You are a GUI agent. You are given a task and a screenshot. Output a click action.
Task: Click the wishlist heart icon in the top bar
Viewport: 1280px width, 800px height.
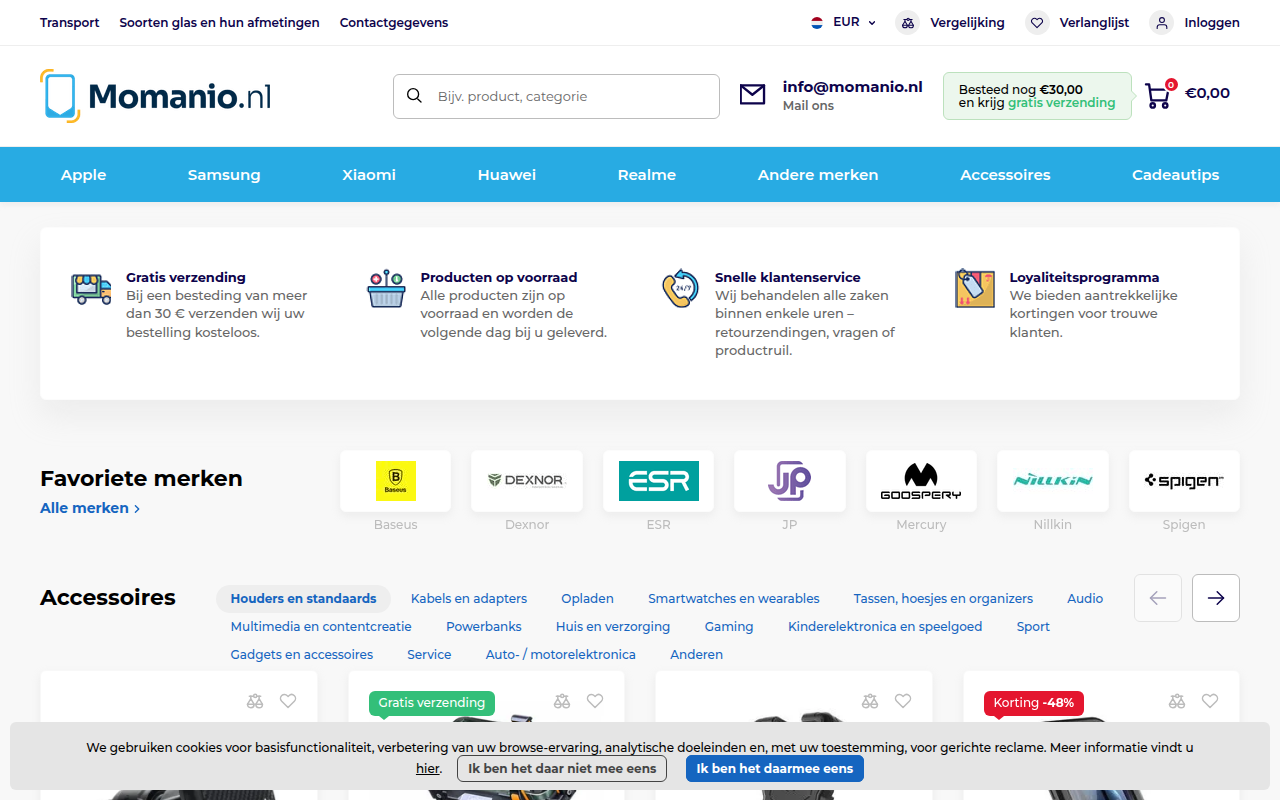tap(1037, 22)
